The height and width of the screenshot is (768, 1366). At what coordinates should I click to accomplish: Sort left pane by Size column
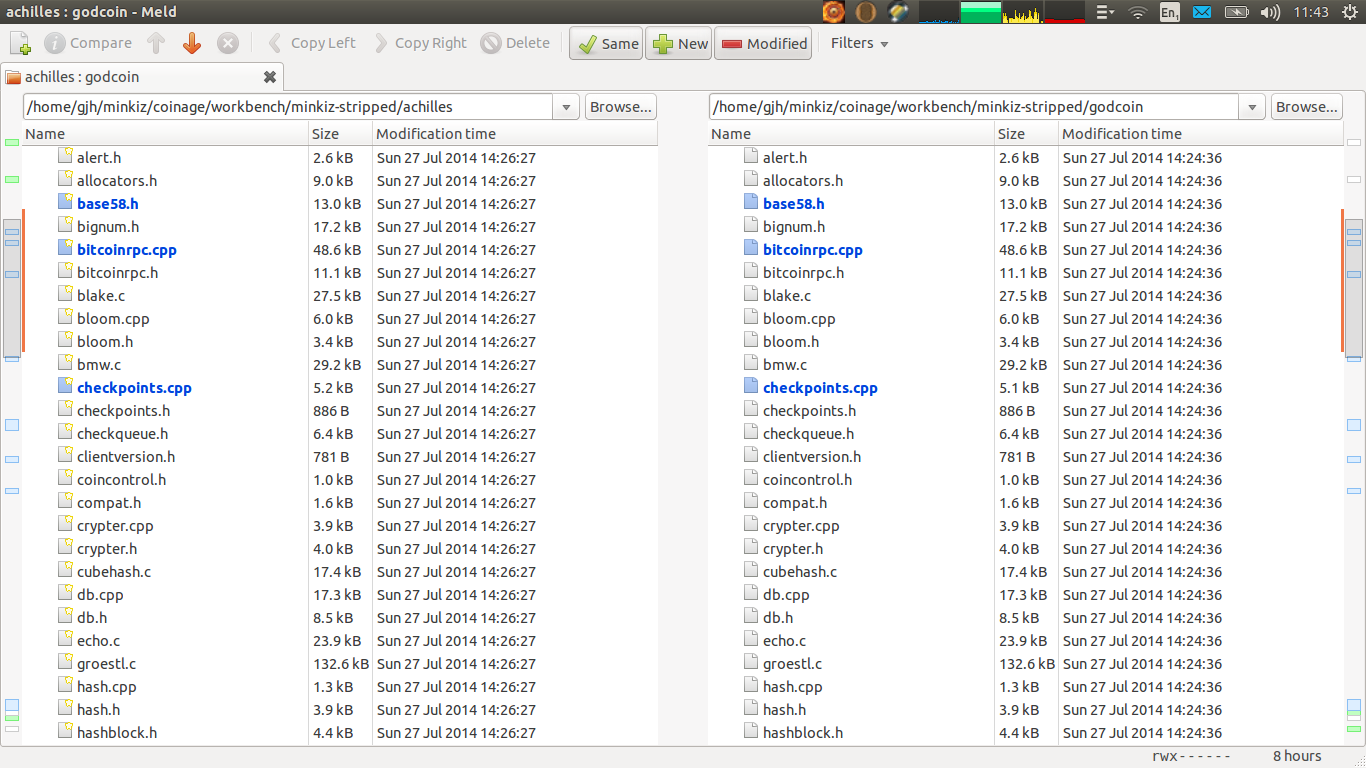coord(340,134)
